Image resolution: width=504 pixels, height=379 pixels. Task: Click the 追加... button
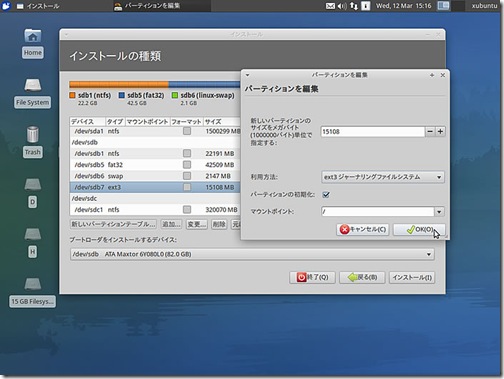pyautogui.click(x=171, y=224)
